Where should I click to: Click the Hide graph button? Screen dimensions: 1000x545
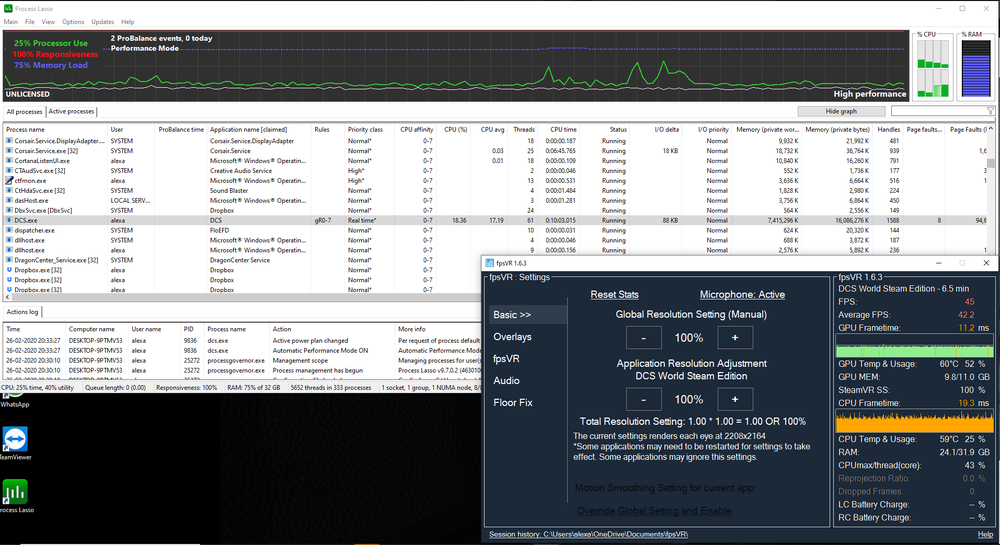pos(841,111)
